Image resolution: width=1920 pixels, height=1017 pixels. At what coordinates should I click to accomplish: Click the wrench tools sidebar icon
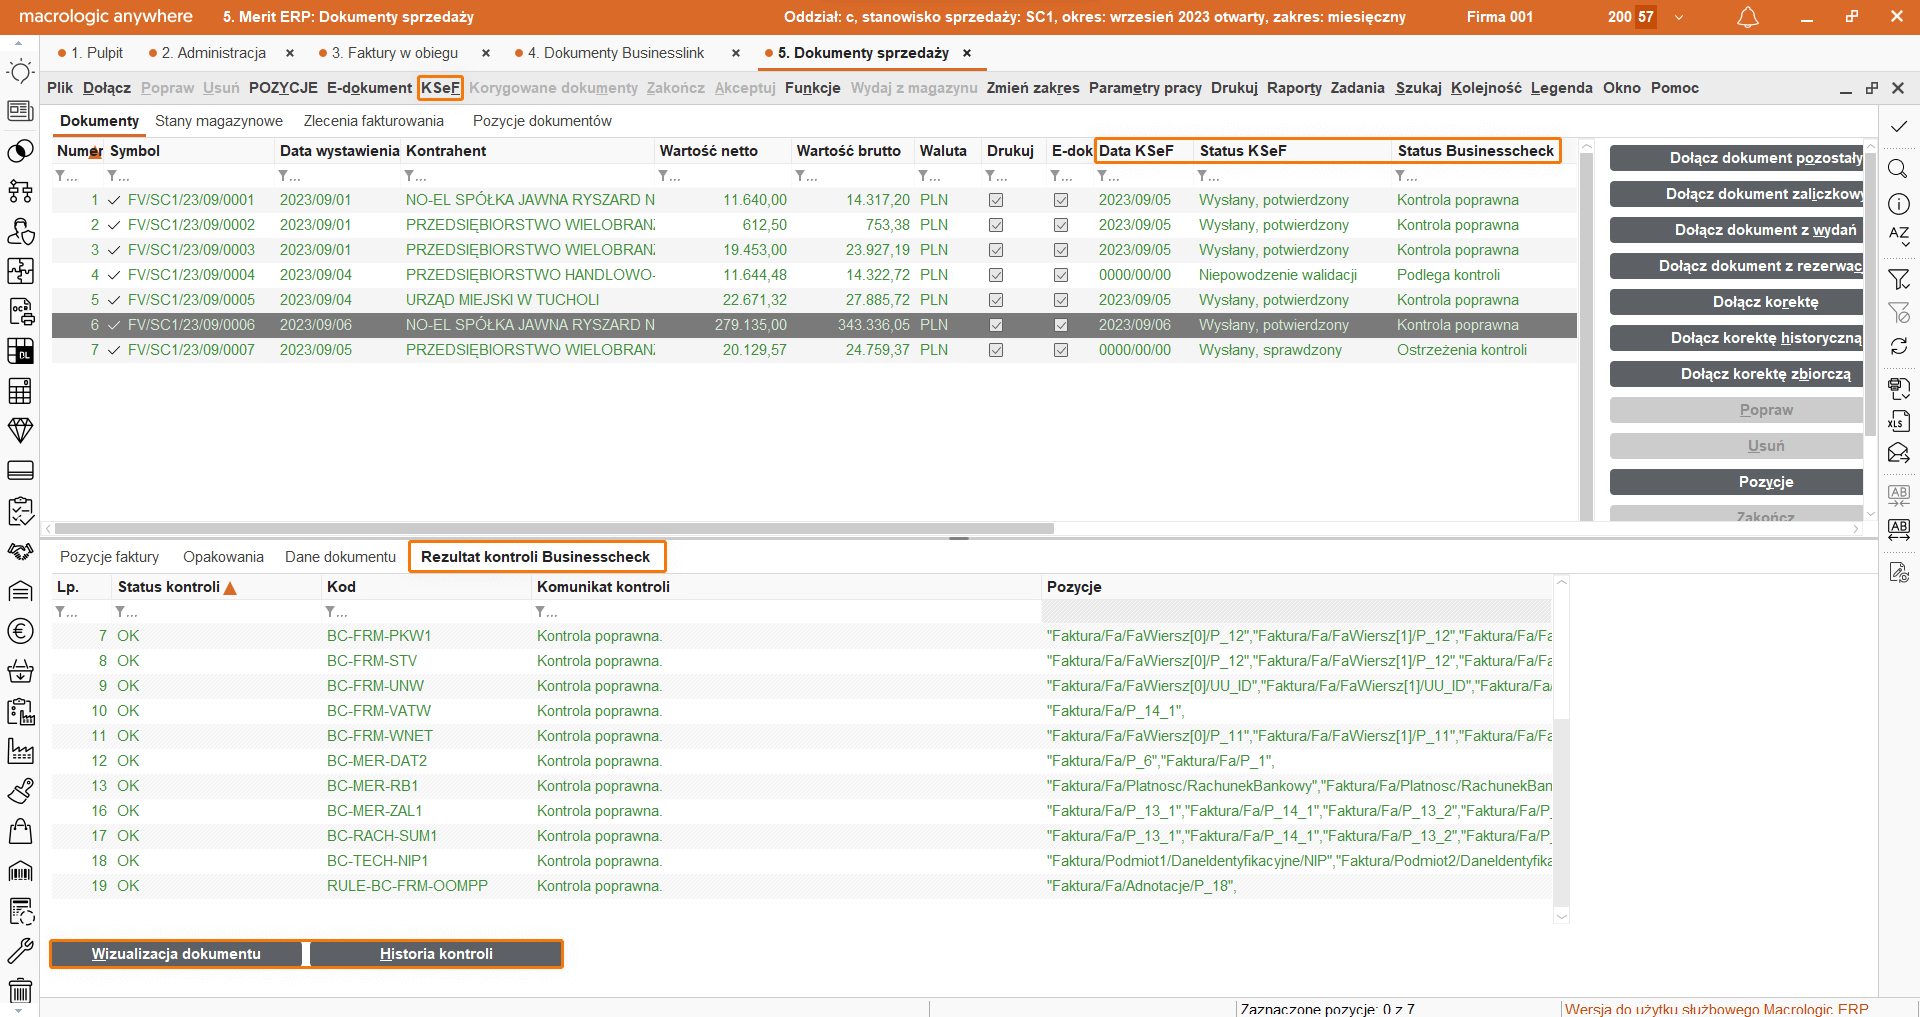(20, 950)
